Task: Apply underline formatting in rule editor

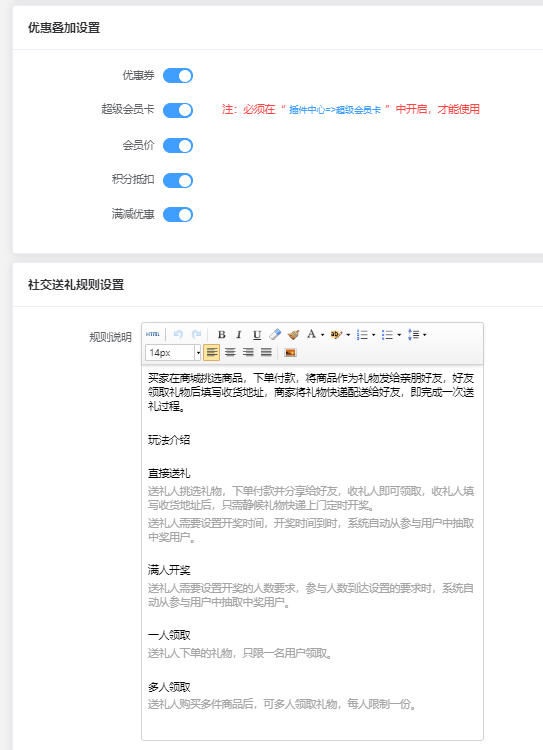Action: (257, 334)
